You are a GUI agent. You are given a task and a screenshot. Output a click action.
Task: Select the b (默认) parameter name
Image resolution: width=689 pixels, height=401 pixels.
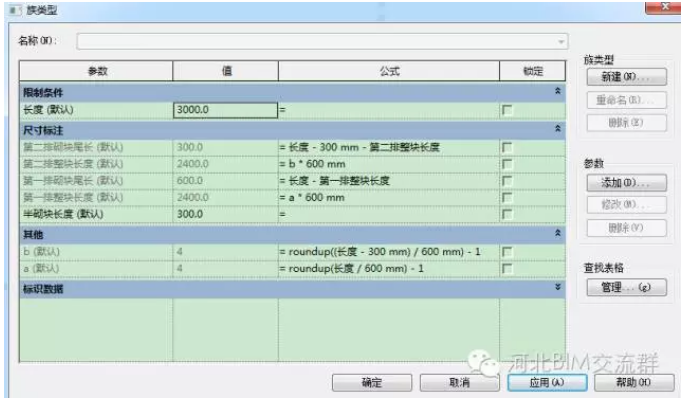pyautogui.click(x=41, y=252)
